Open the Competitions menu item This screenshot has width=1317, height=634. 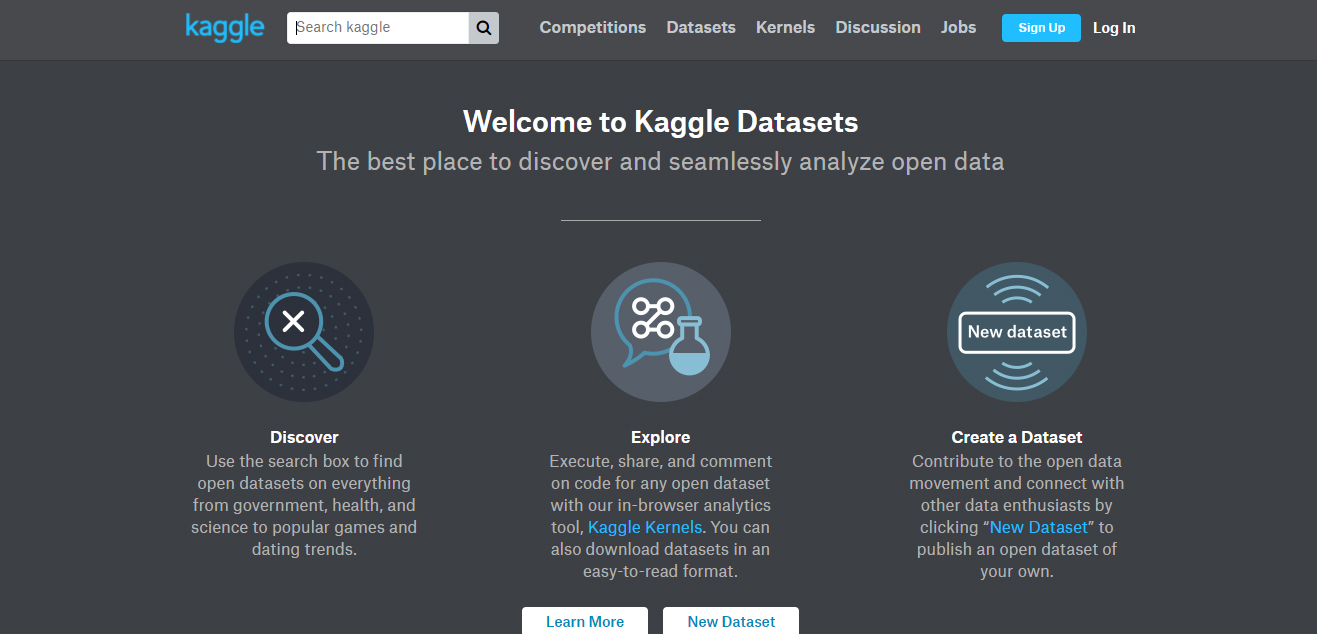[x=593, y=28]
